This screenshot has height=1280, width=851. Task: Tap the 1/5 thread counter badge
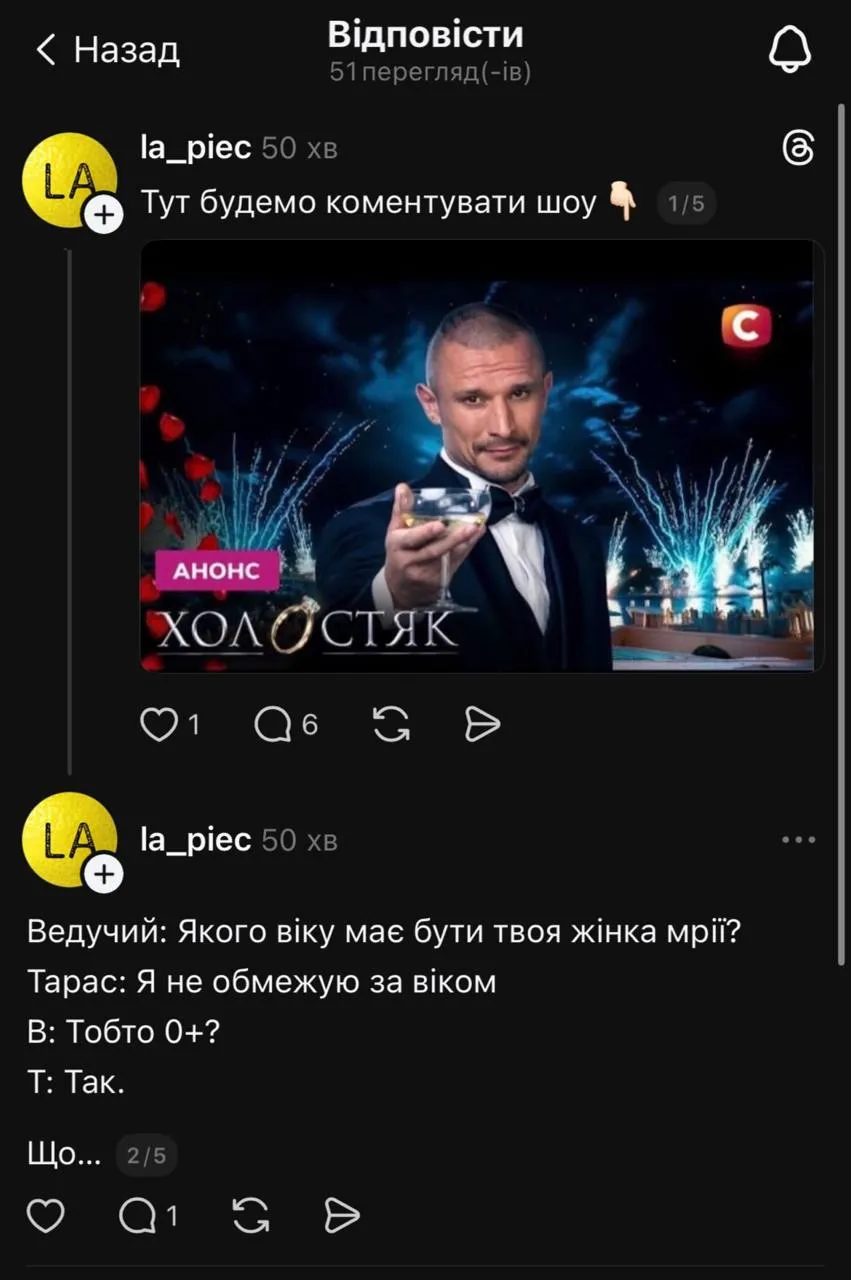point(686,205)
